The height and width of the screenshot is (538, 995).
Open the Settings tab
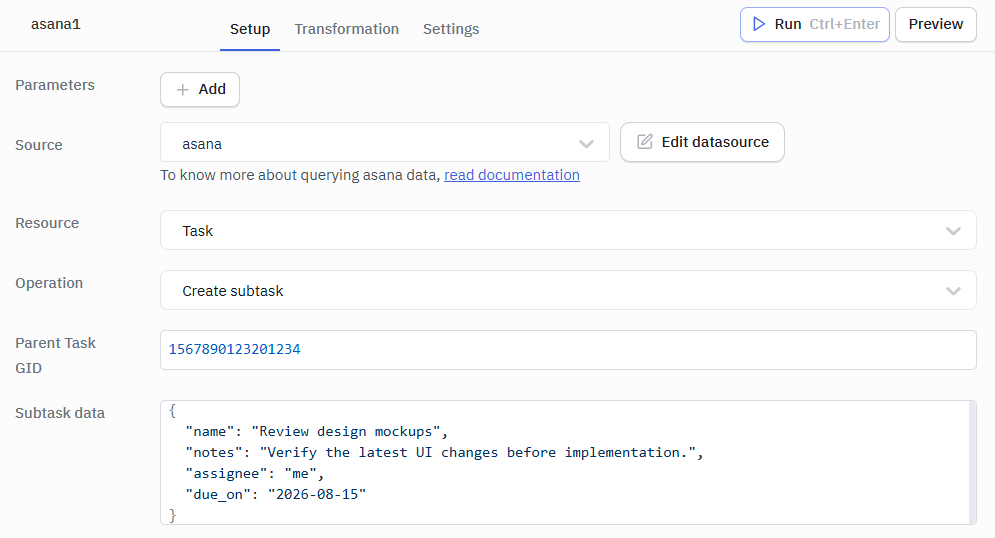tap(451, 29)
